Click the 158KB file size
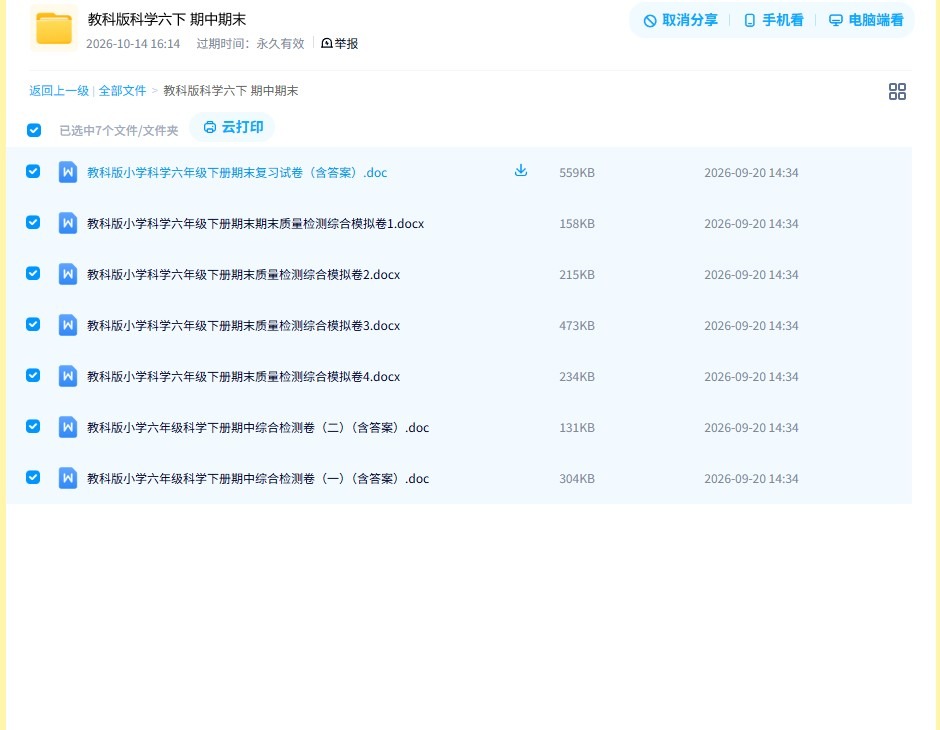940x730 pixels. (x=577, y=224)
